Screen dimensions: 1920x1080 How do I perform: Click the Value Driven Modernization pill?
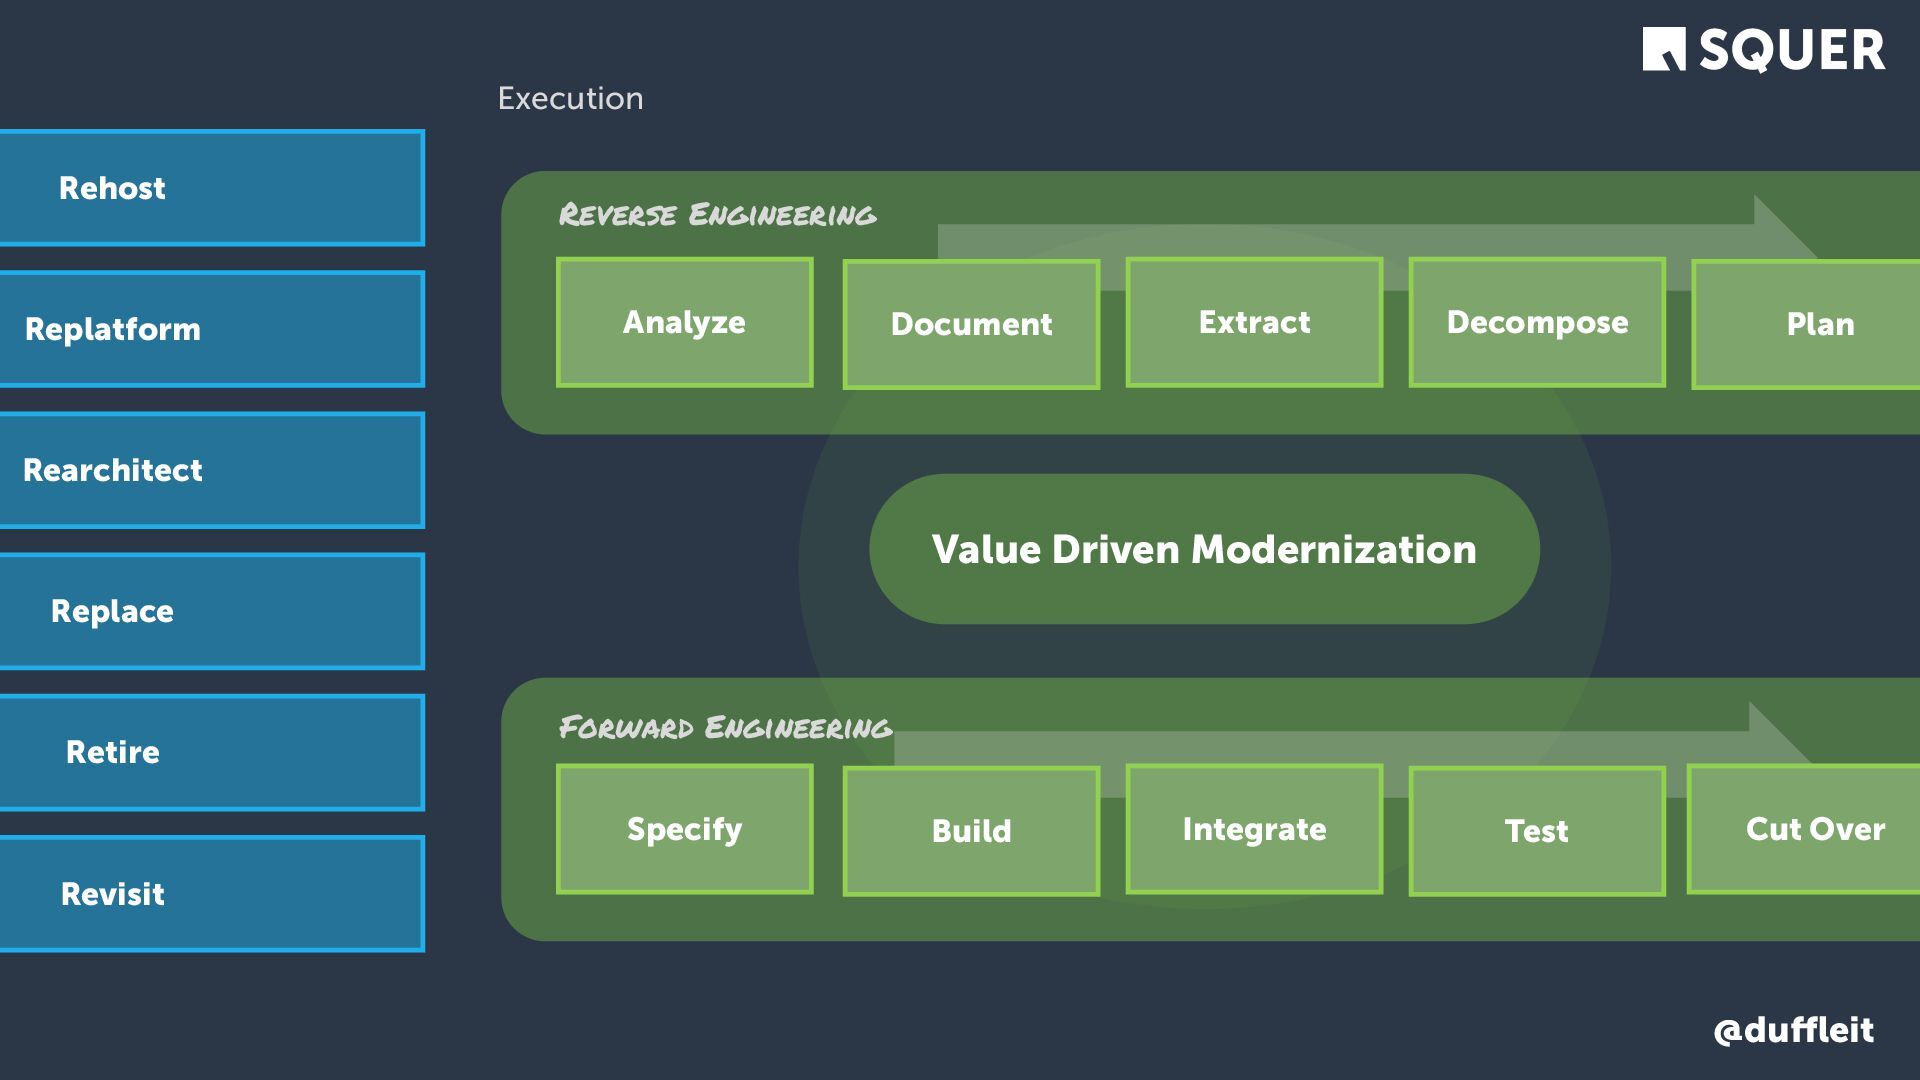pos(1204,549)
